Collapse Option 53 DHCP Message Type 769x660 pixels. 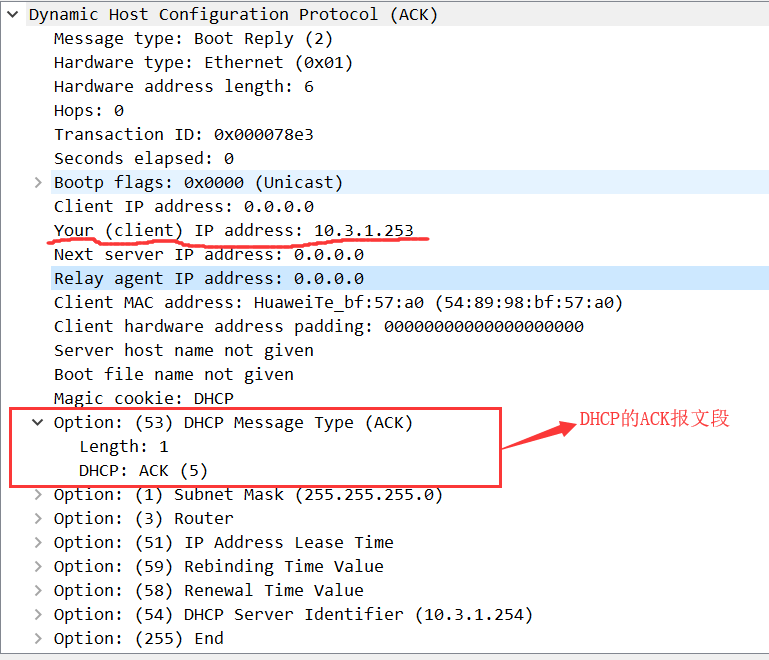point(38,422)
